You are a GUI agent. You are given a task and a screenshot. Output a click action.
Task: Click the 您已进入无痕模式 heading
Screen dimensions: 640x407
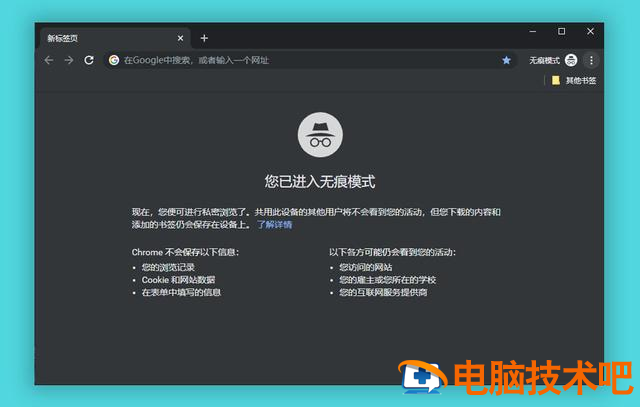coord(320,181)
